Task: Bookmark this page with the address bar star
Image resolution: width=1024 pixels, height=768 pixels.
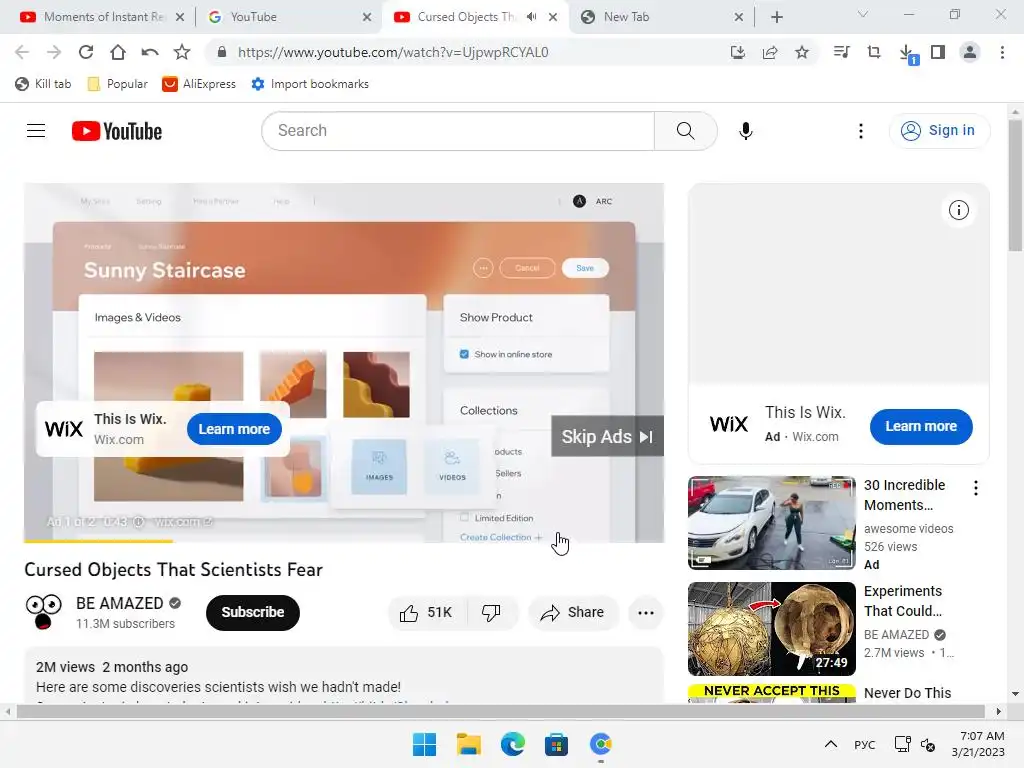Action: [x=802, y=52]
